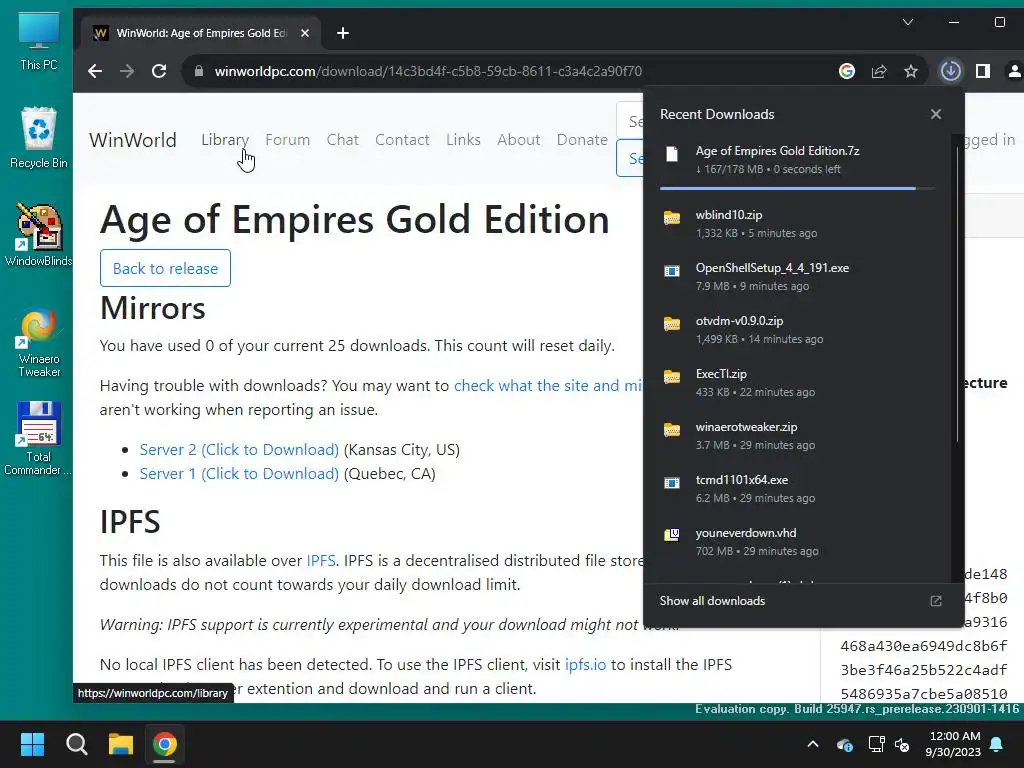
Task: Open the Recycle Bin desktop icon
Action: pyautogui.click(x=39, y=138)
